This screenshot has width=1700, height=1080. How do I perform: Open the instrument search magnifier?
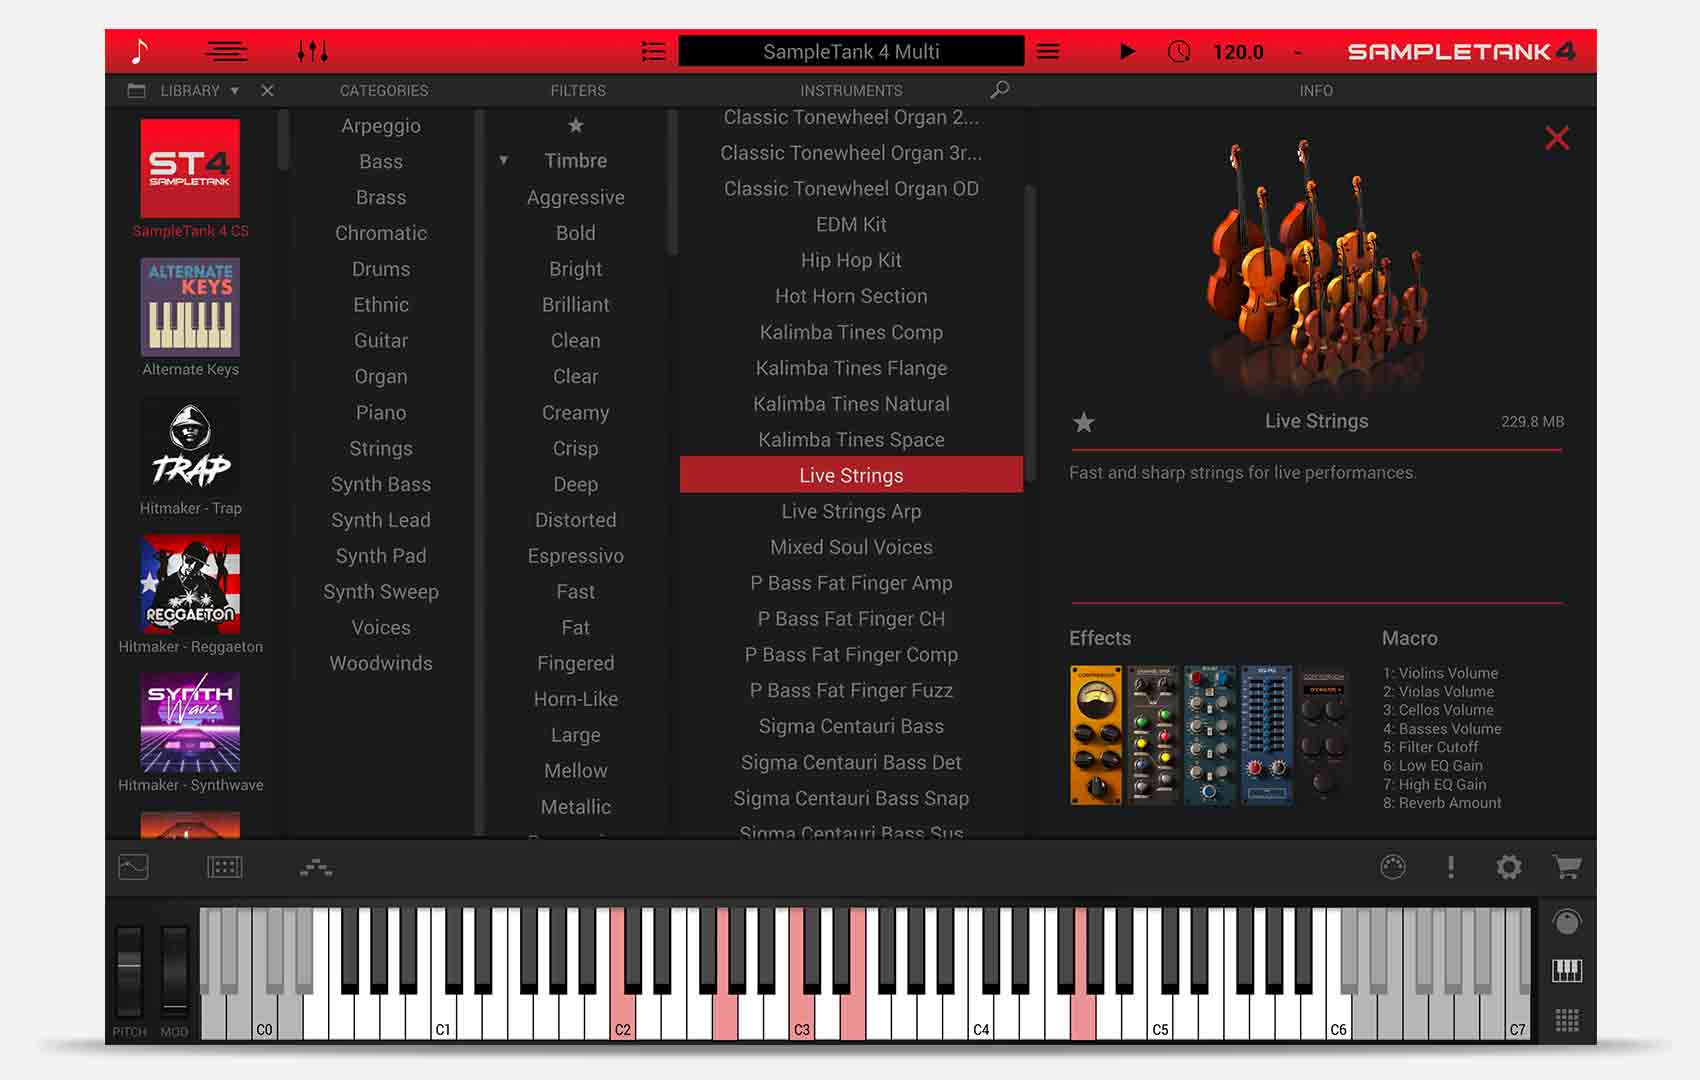tap(999, 90)
